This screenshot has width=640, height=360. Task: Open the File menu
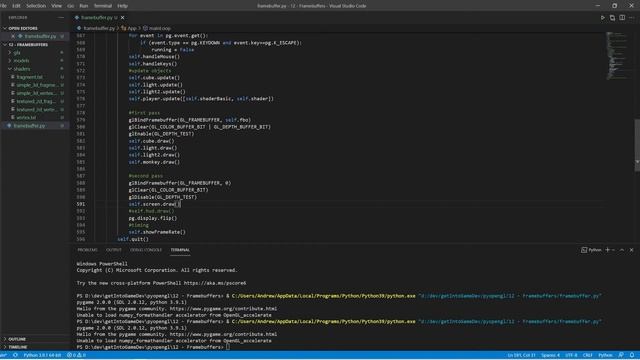tap(3, 6)
